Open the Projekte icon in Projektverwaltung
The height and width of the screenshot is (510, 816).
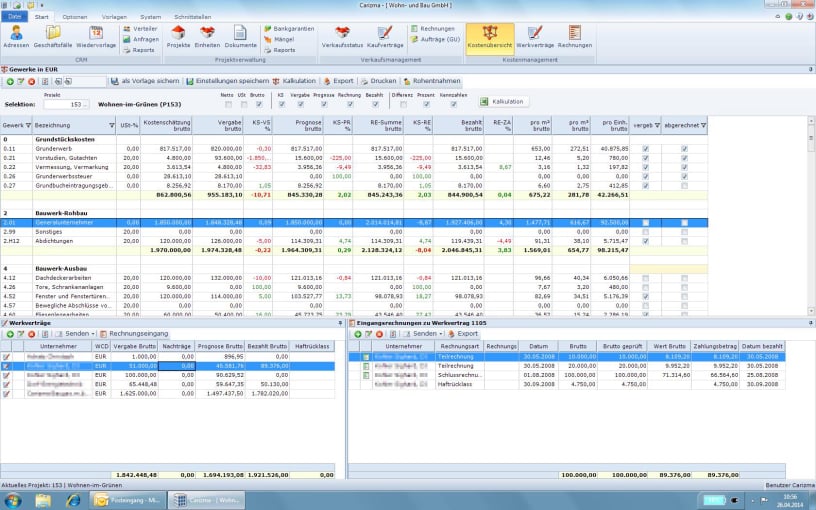pyautogui.click(x=179, y=36)
